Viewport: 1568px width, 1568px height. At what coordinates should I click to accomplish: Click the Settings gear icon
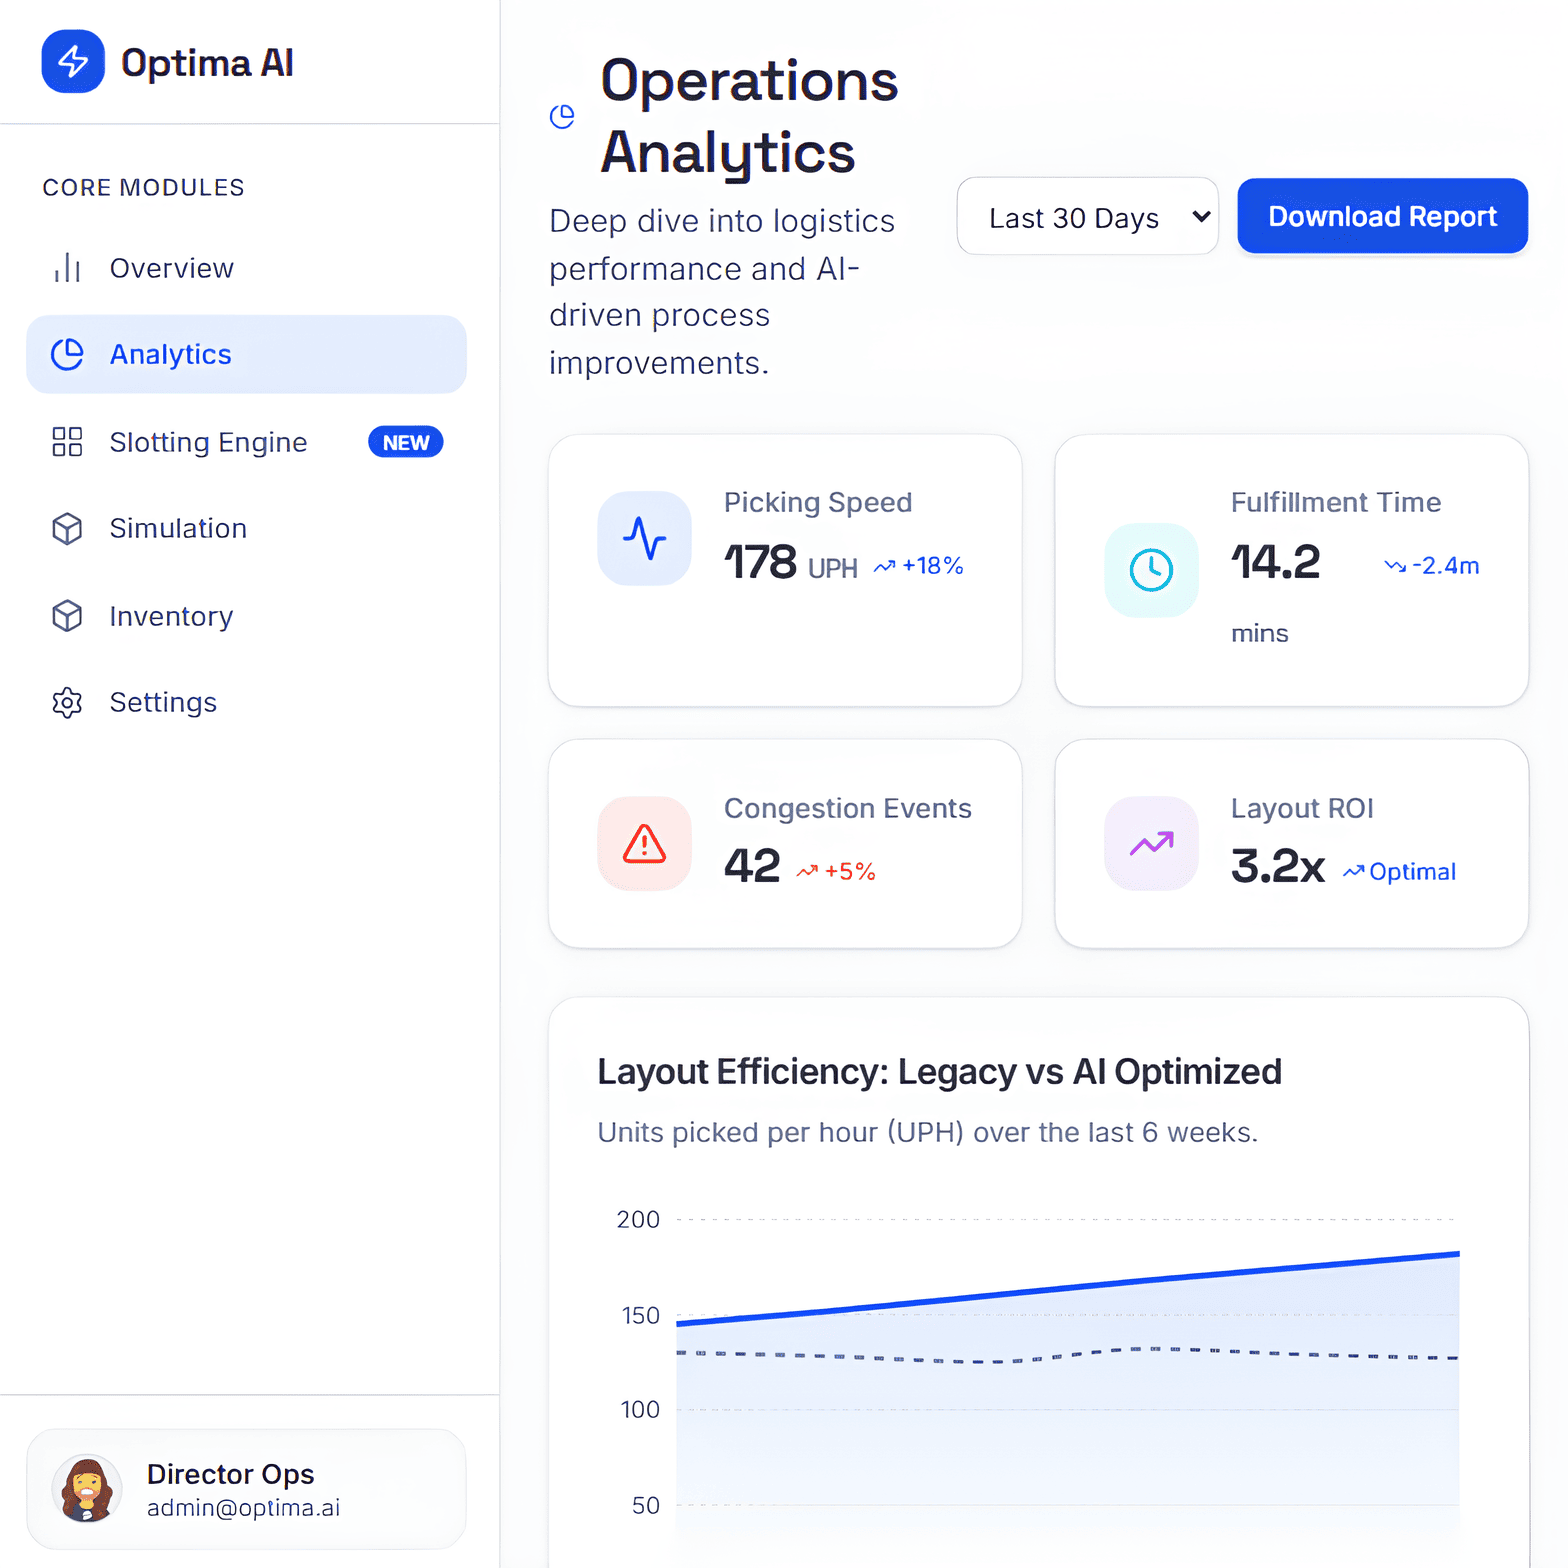pos(67,703)
